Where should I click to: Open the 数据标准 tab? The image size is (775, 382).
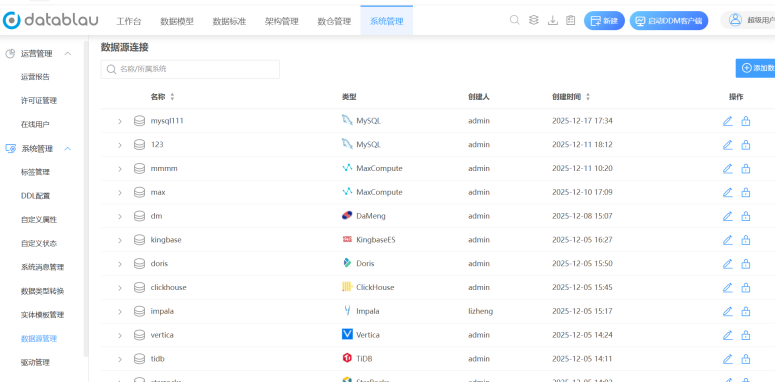(x=229, y=21)
